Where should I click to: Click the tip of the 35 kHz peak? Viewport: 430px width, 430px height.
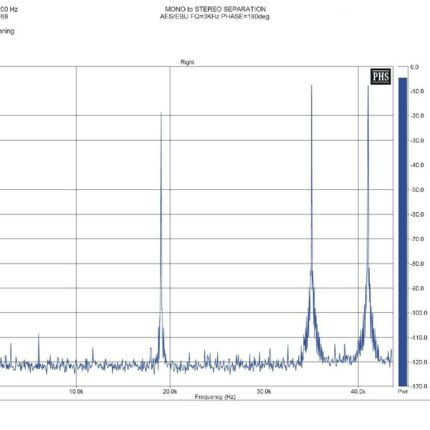[312, 86]
